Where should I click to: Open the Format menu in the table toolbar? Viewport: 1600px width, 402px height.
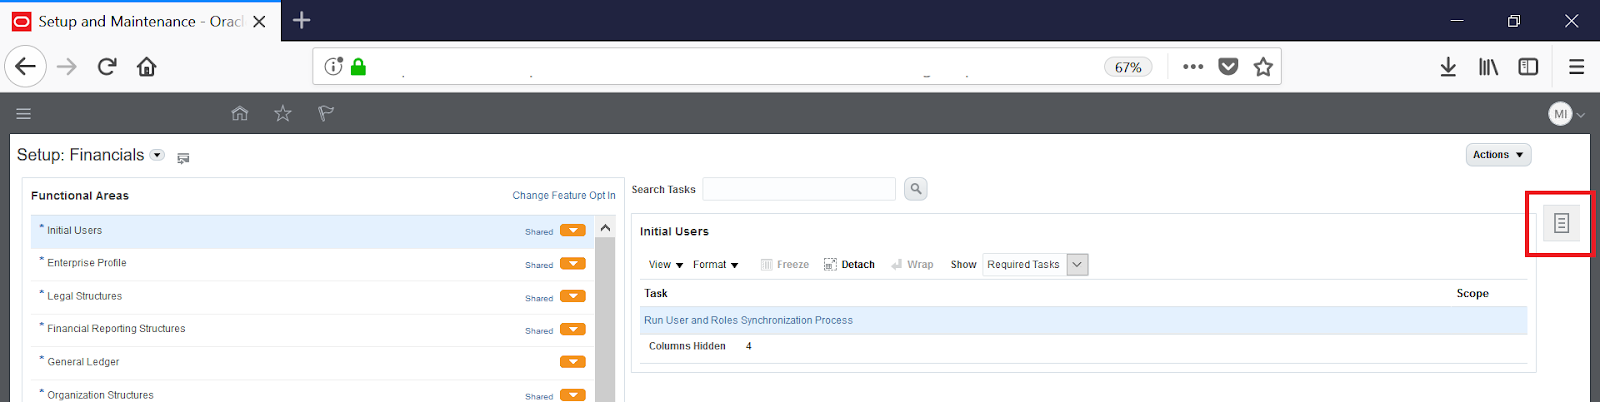point(715,265)
